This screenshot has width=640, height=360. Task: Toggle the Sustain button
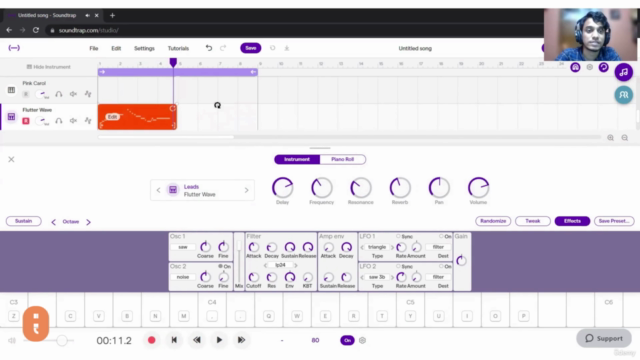coord(23,221)
